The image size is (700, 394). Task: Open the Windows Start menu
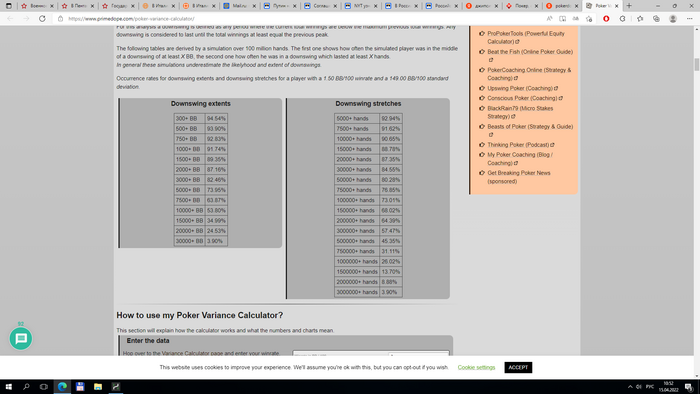pyautogui.click(x=8, y=386)
